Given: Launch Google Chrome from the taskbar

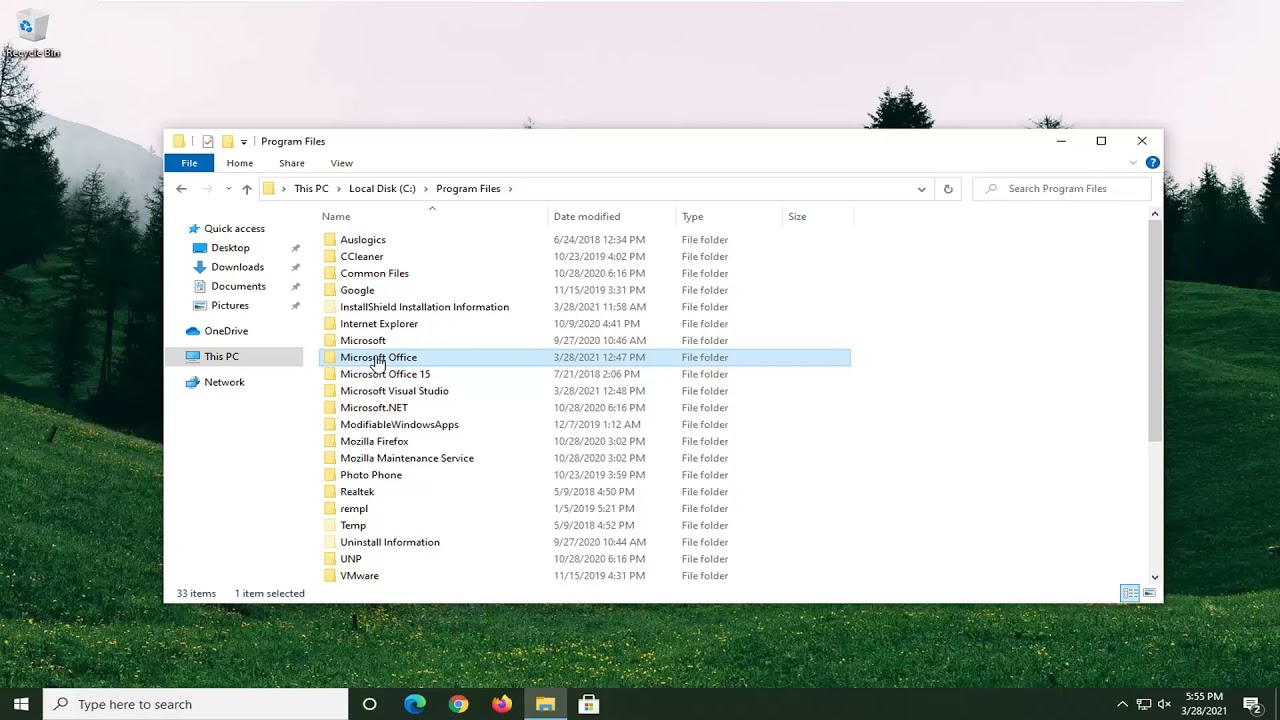Looking at the screenshot, I should pyautogui.click(x=458, y=704).
